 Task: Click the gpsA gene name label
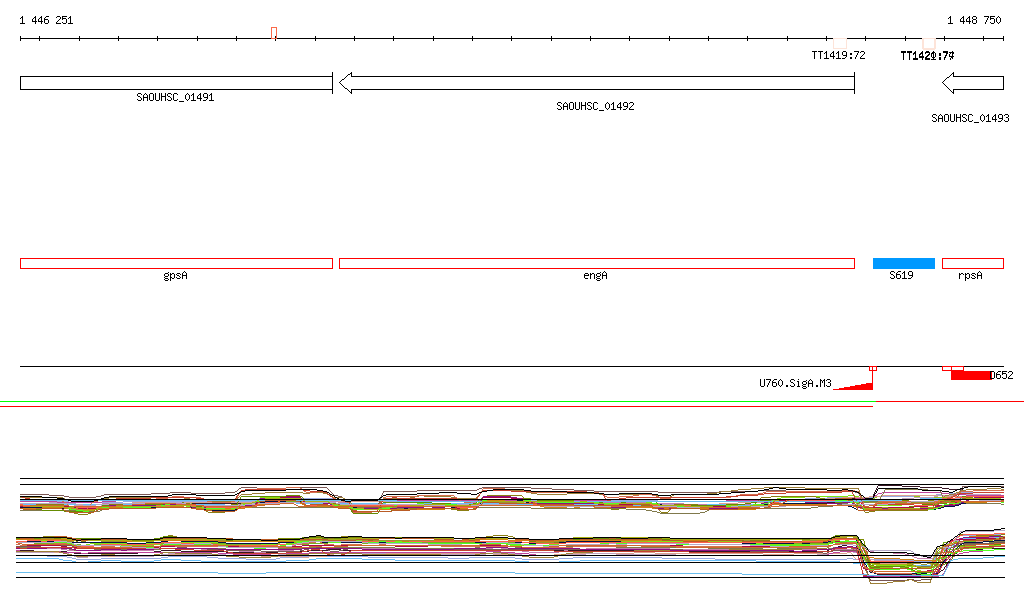(x=175, y=275)
